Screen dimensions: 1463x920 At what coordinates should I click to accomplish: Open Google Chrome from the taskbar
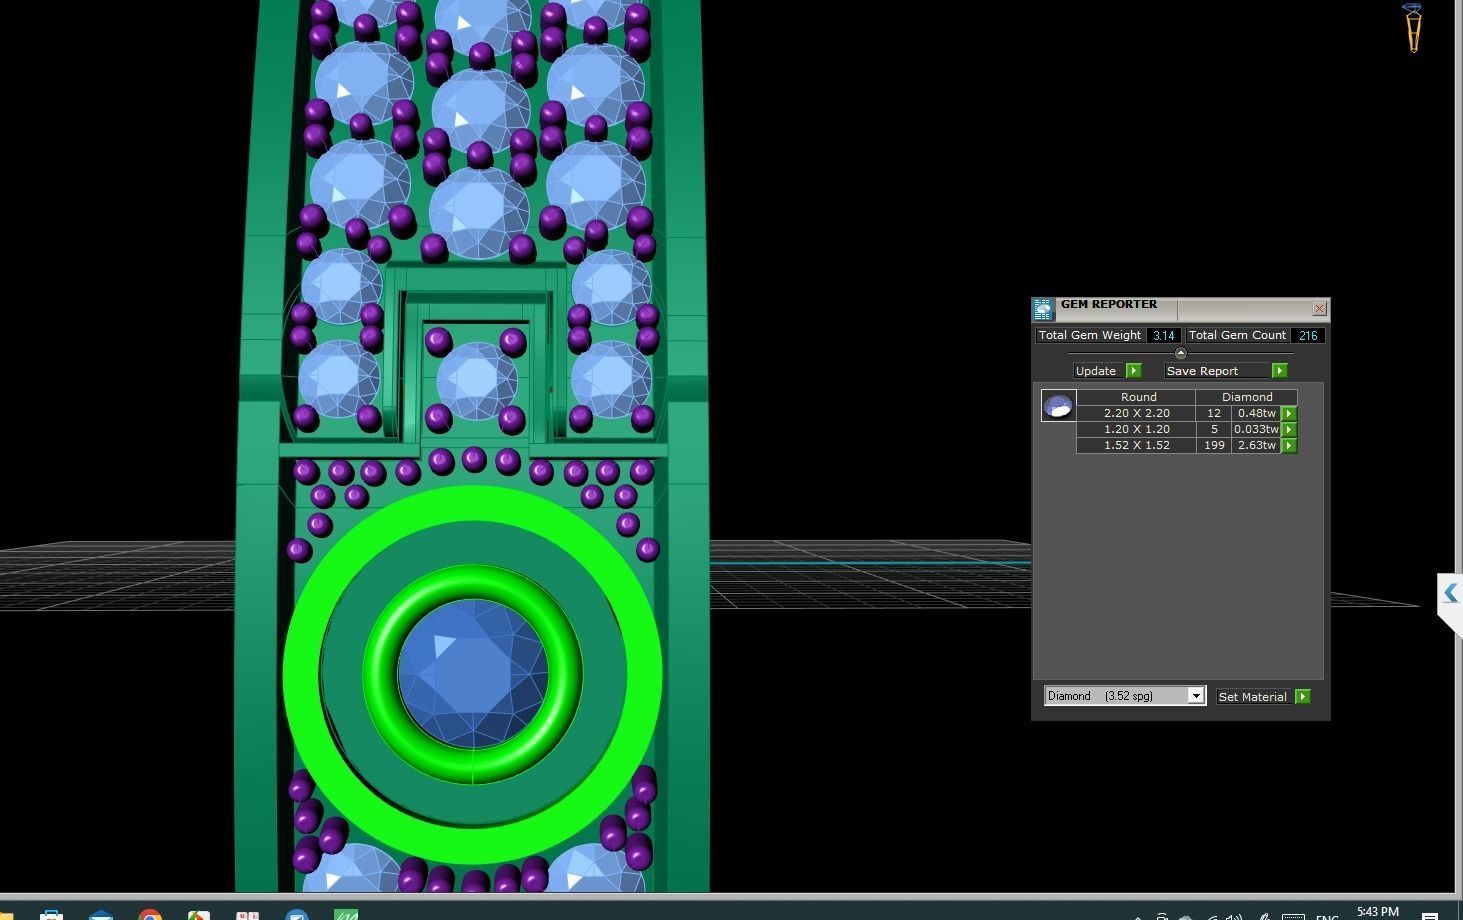click(x=150, y=914)
